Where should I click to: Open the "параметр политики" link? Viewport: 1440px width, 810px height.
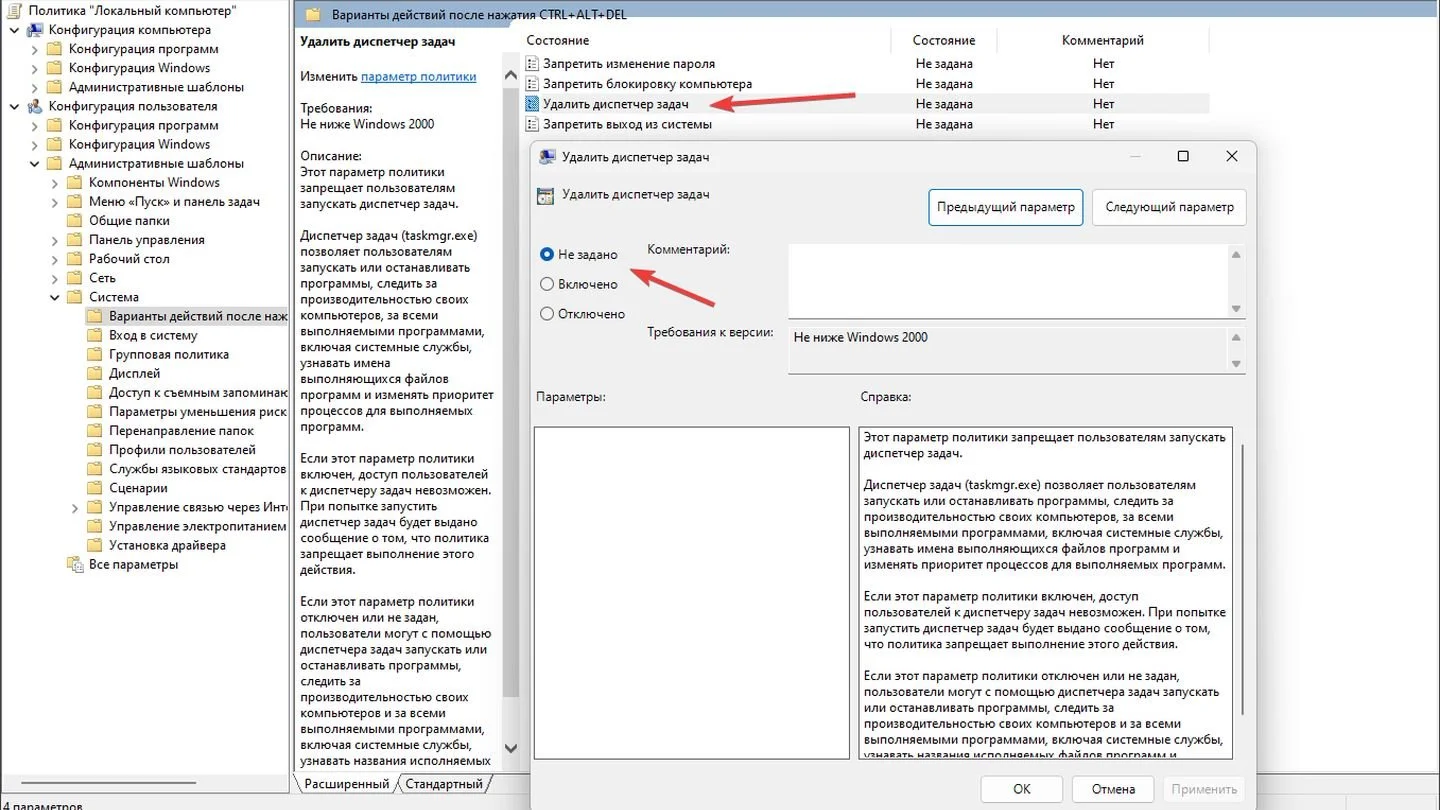pos(418,76)
